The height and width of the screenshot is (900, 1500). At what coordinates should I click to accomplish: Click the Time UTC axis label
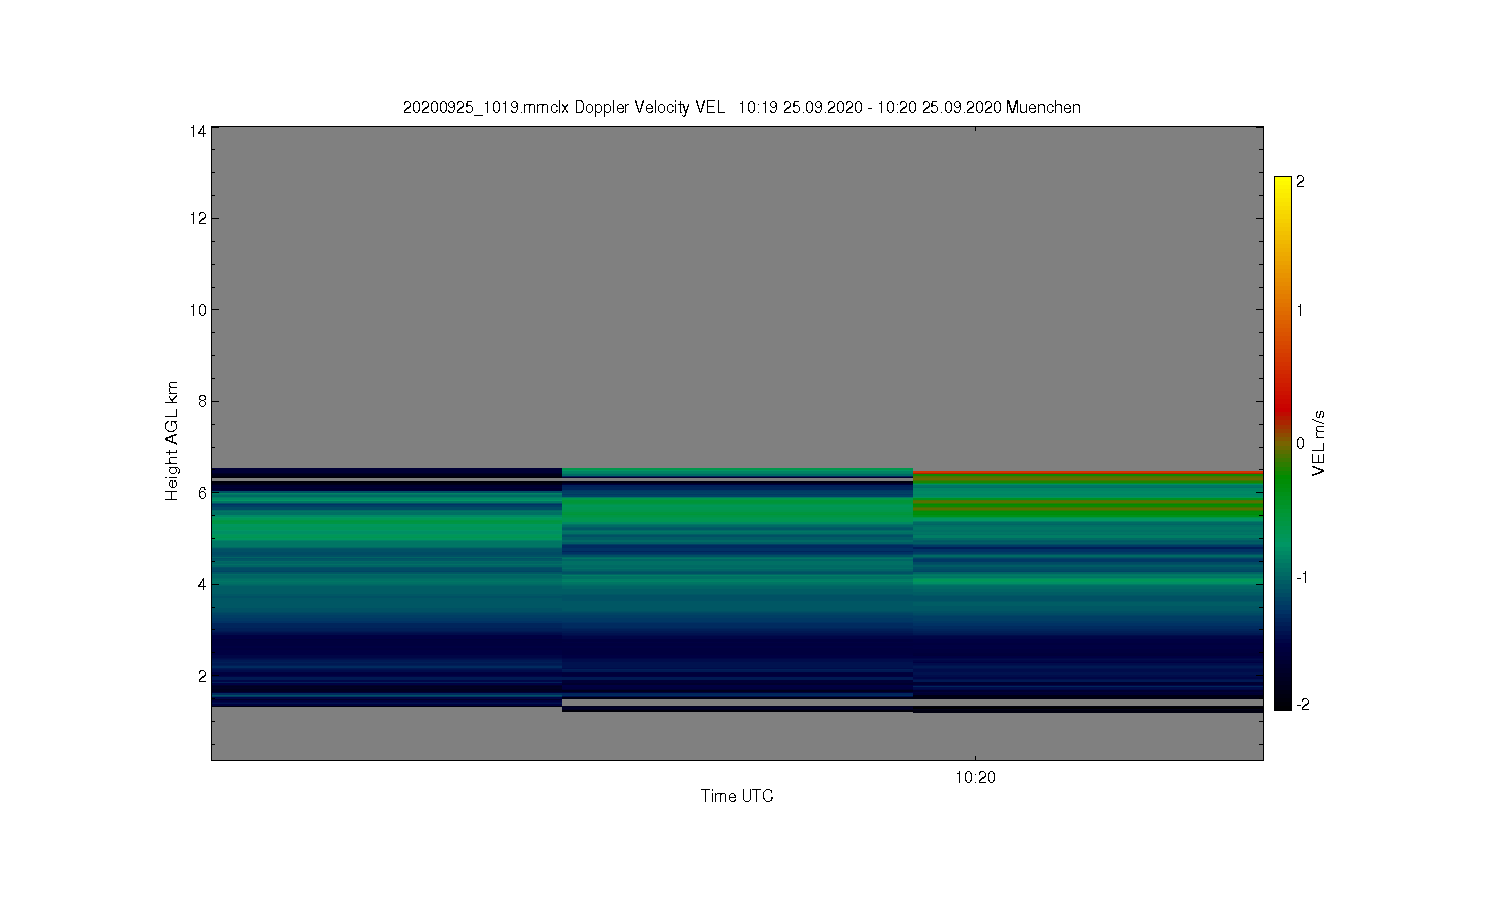[x=737, y=796]
